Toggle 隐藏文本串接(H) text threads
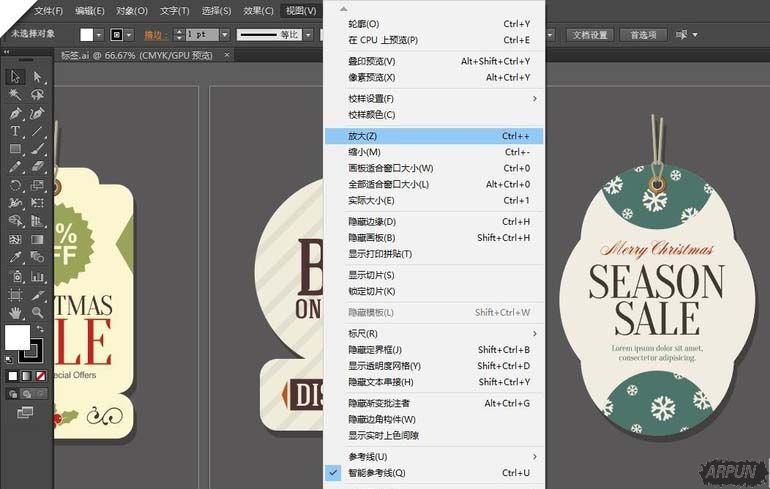Viewport: 770px width, 489px height. (x=434, y=382)
